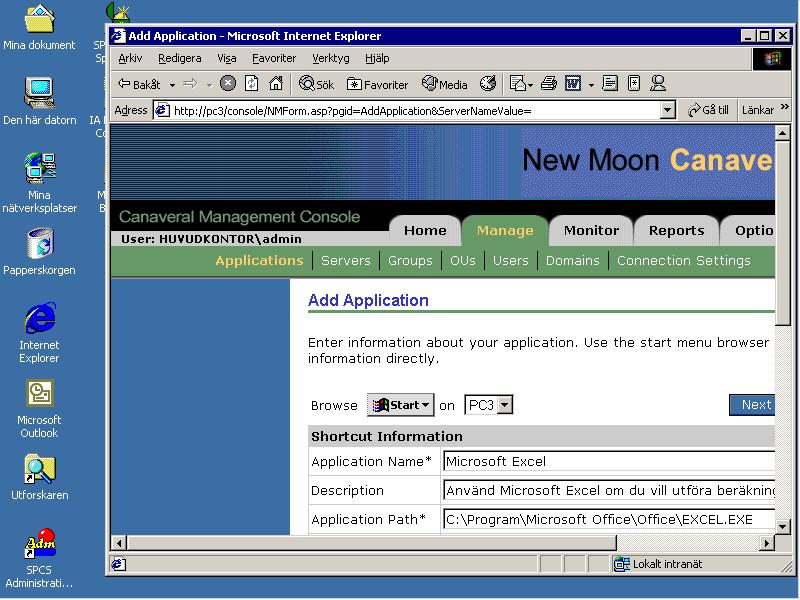Select the Microsoft Outlook desktop icon

point(39,409)
